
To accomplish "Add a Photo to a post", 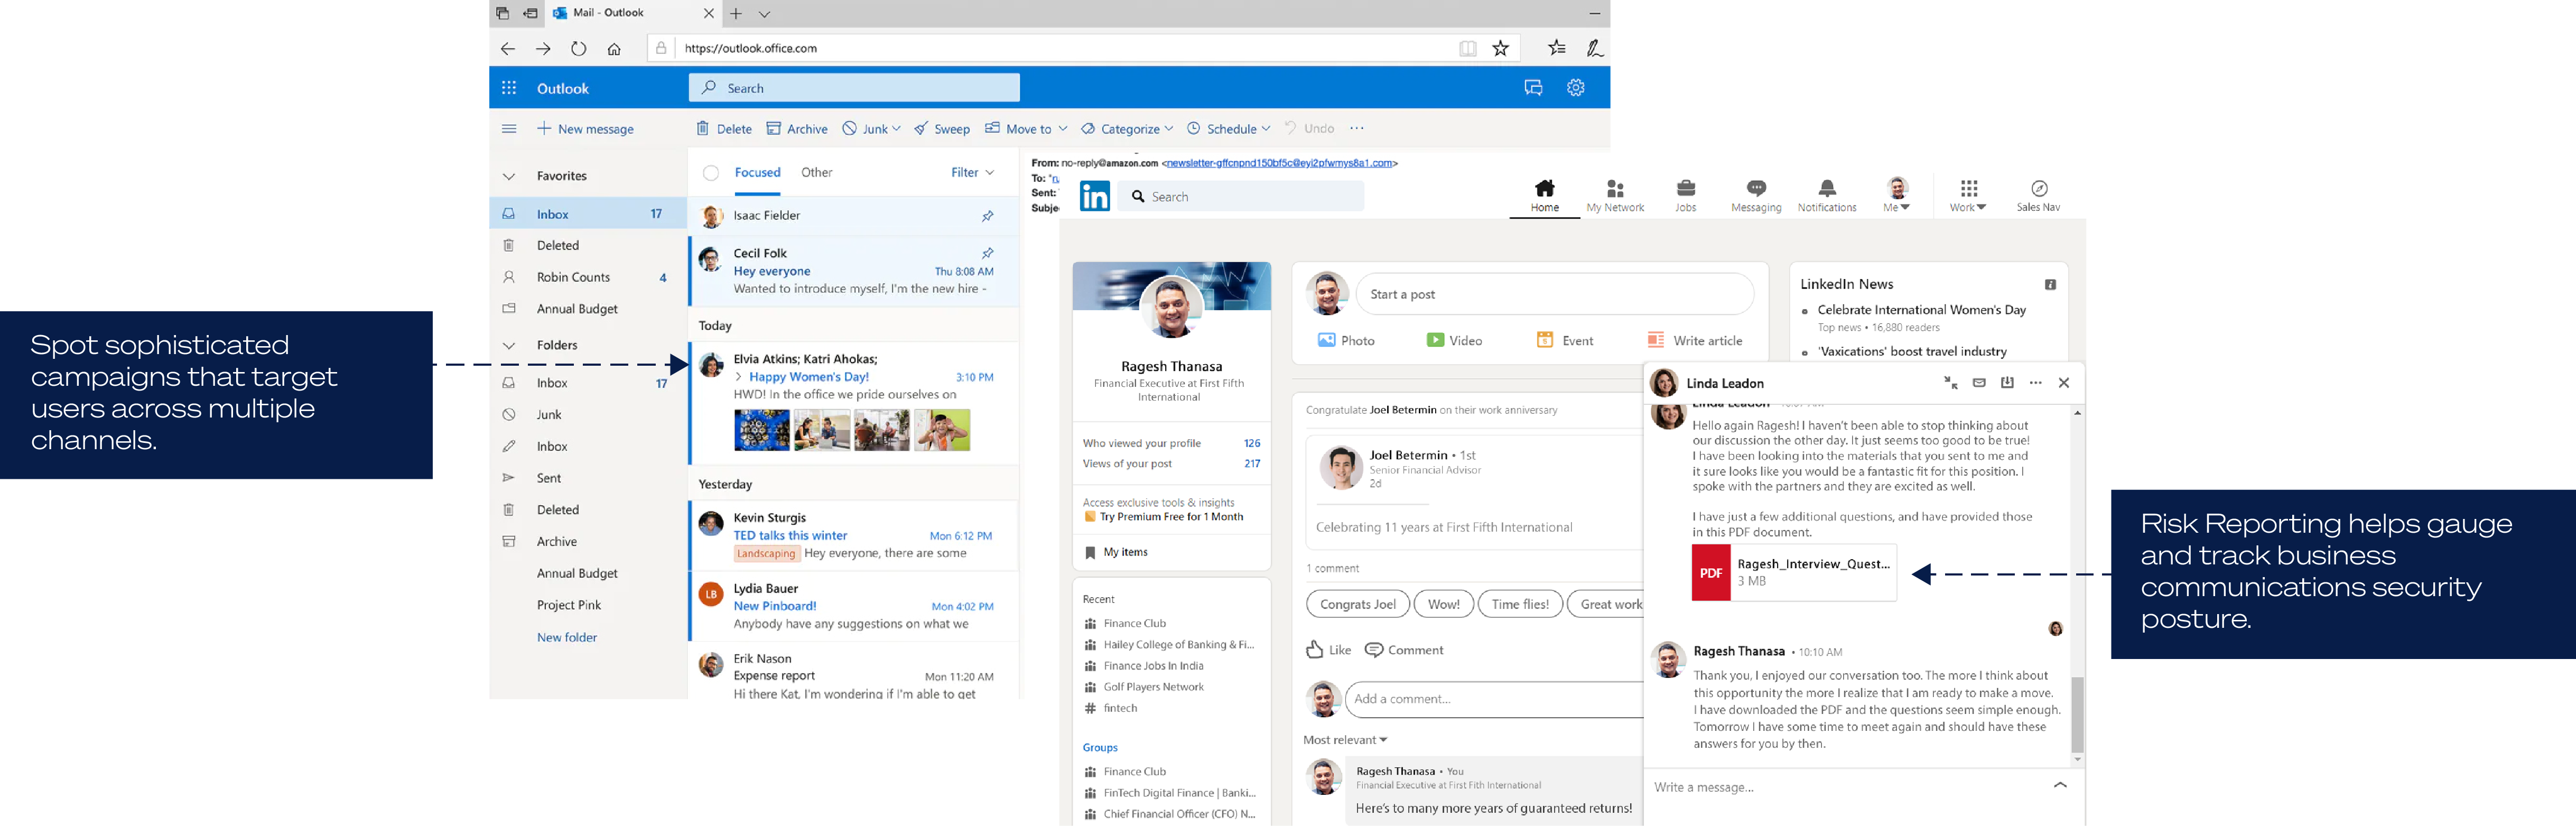I will tap(1345, 340).
